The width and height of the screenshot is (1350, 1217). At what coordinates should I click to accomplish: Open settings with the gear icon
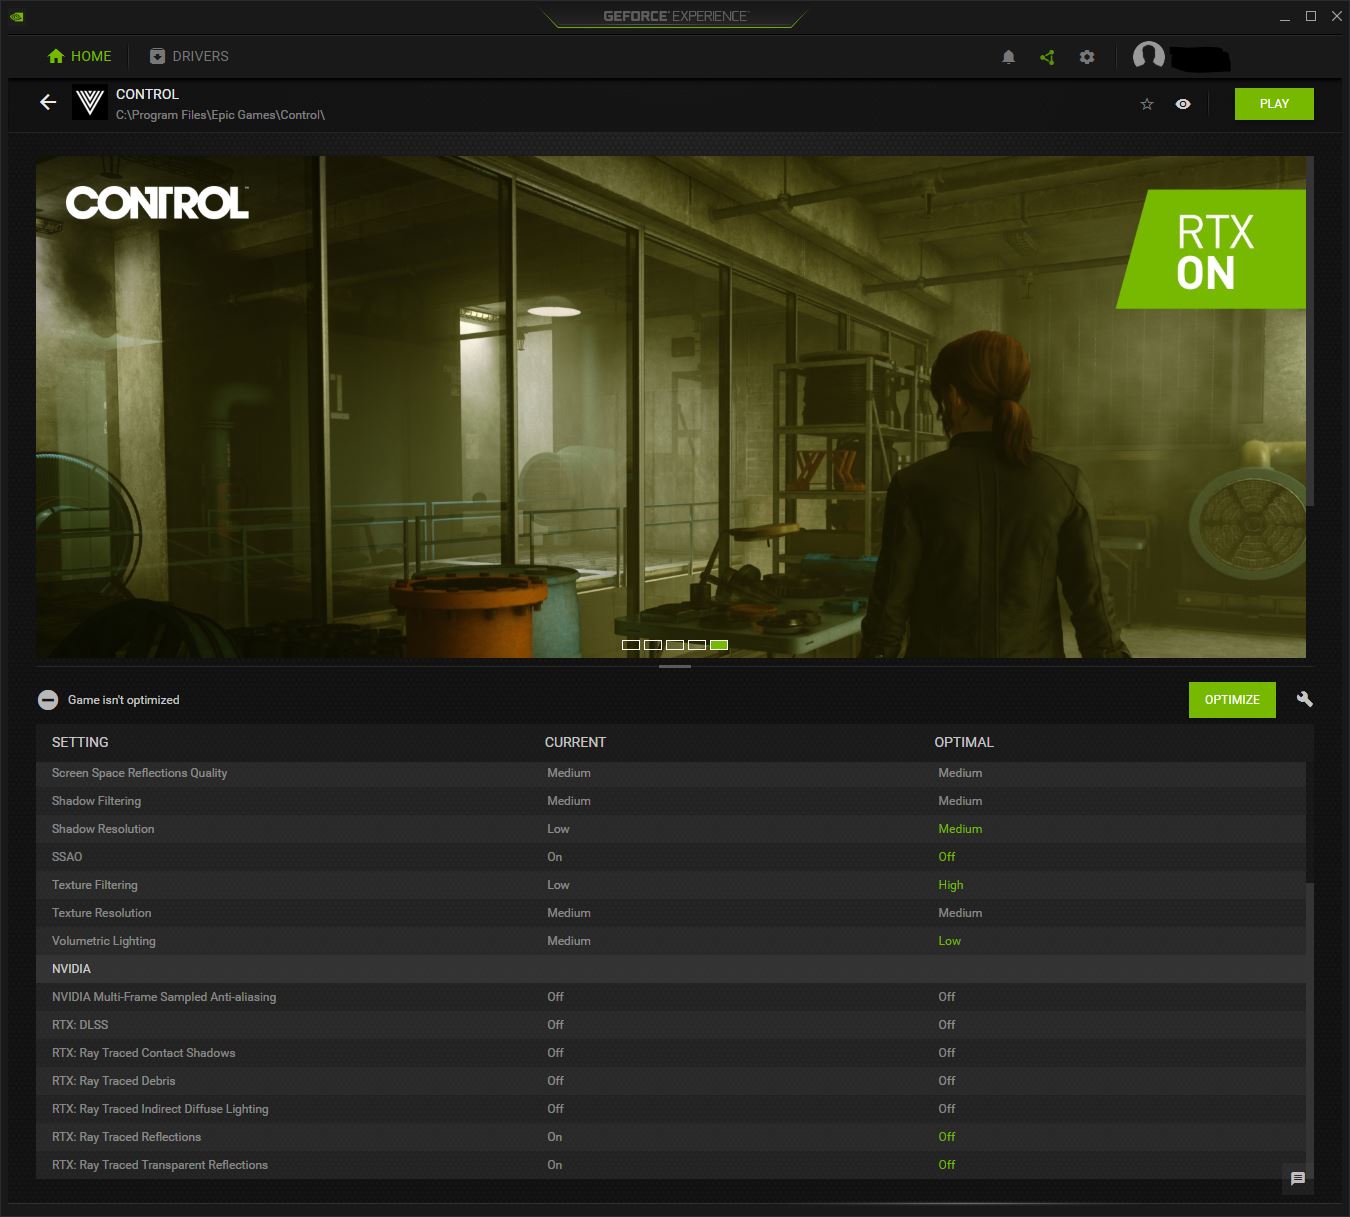[1087, 57]
